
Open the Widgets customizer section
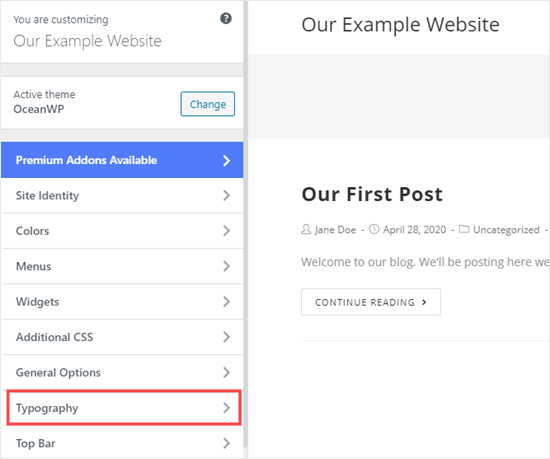pyautogui.click(x=122, y=302)
